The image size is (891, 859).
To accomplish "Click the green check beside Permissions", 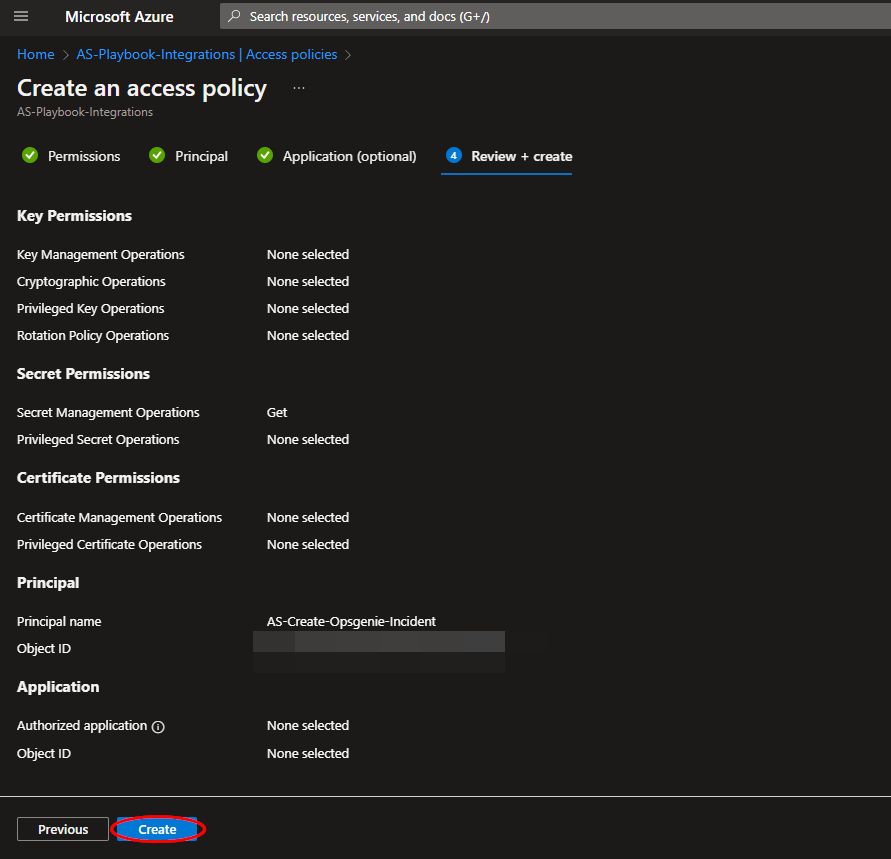I will point(30,155).
